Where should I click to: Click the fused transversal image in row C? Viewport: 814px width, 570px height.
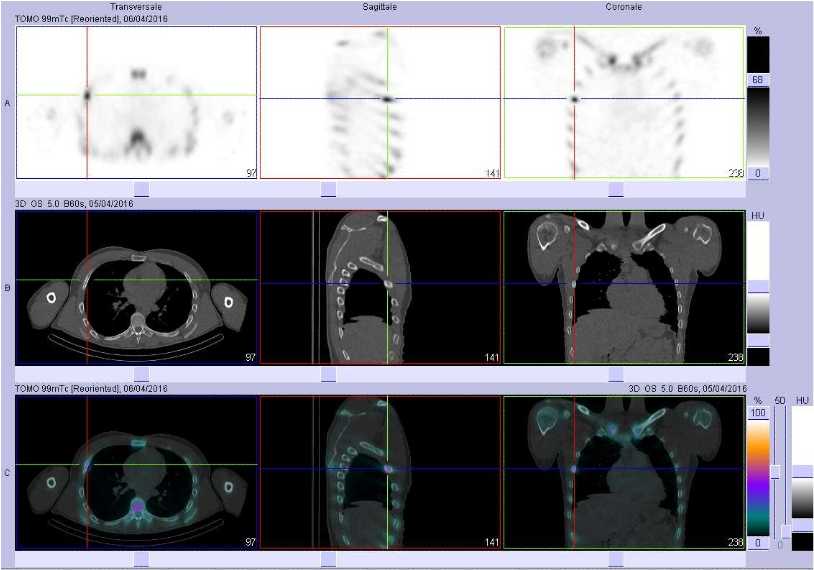pos(137,472)
